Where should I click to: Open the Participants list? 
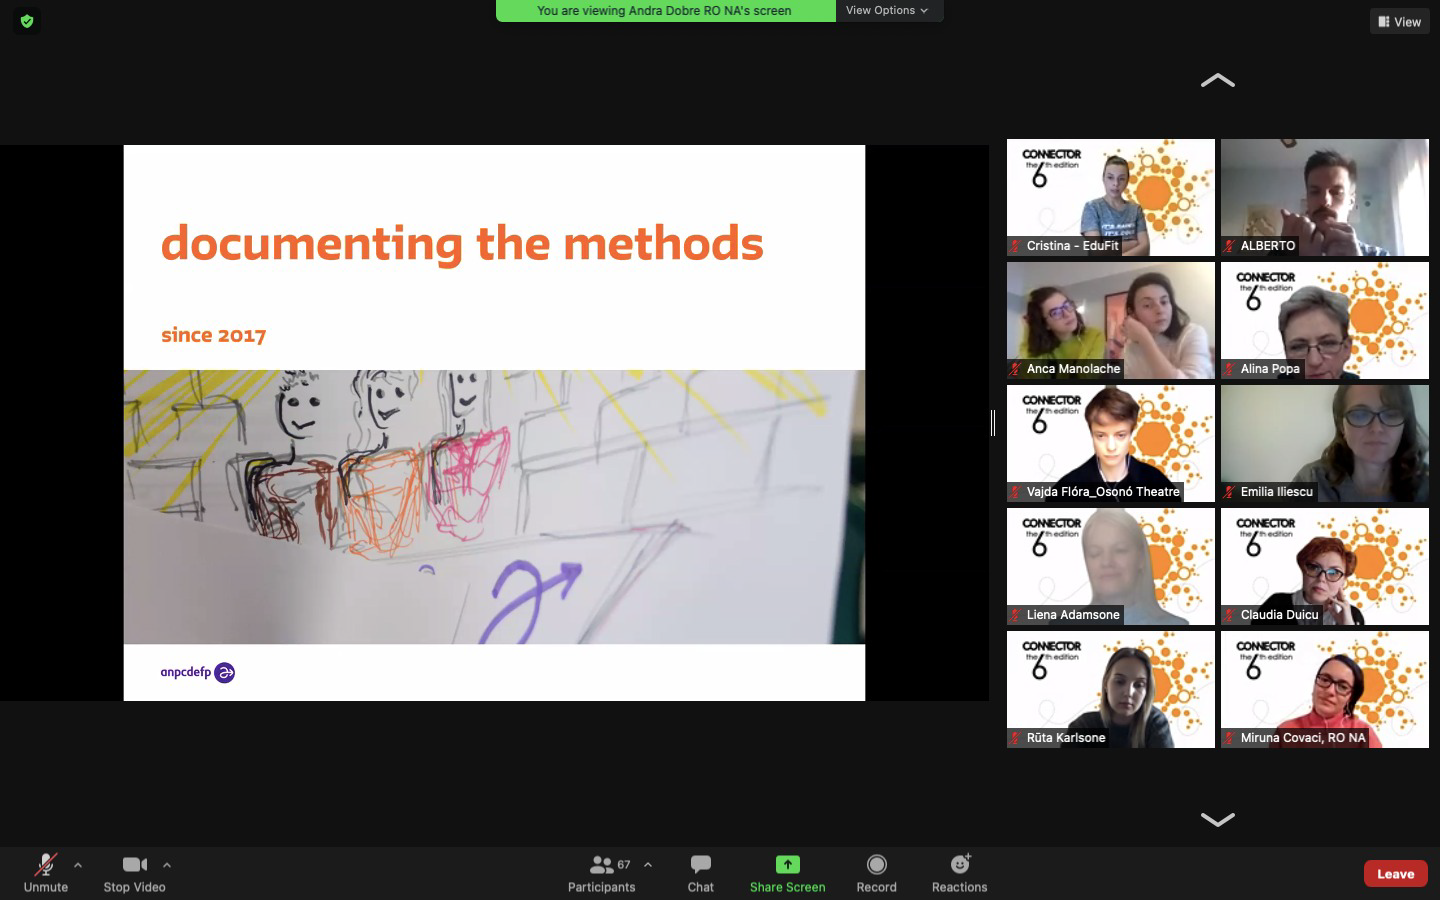601,873
